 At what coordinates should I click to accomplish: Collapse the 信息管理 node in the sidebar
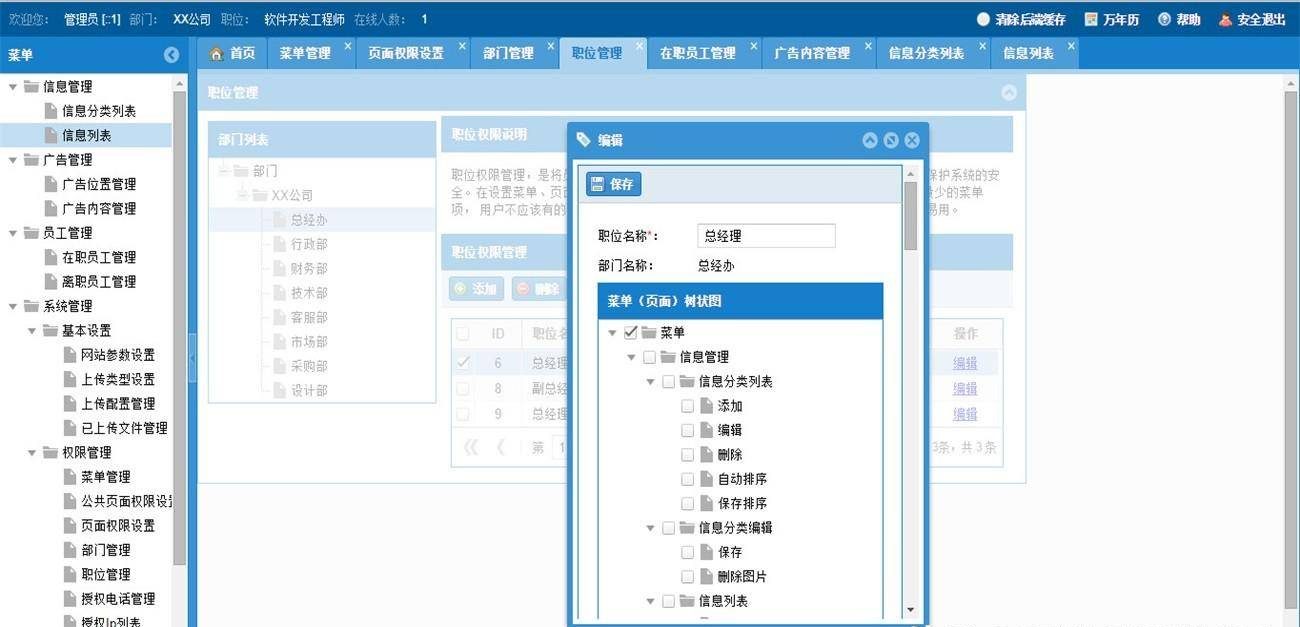tap(13, 87)
